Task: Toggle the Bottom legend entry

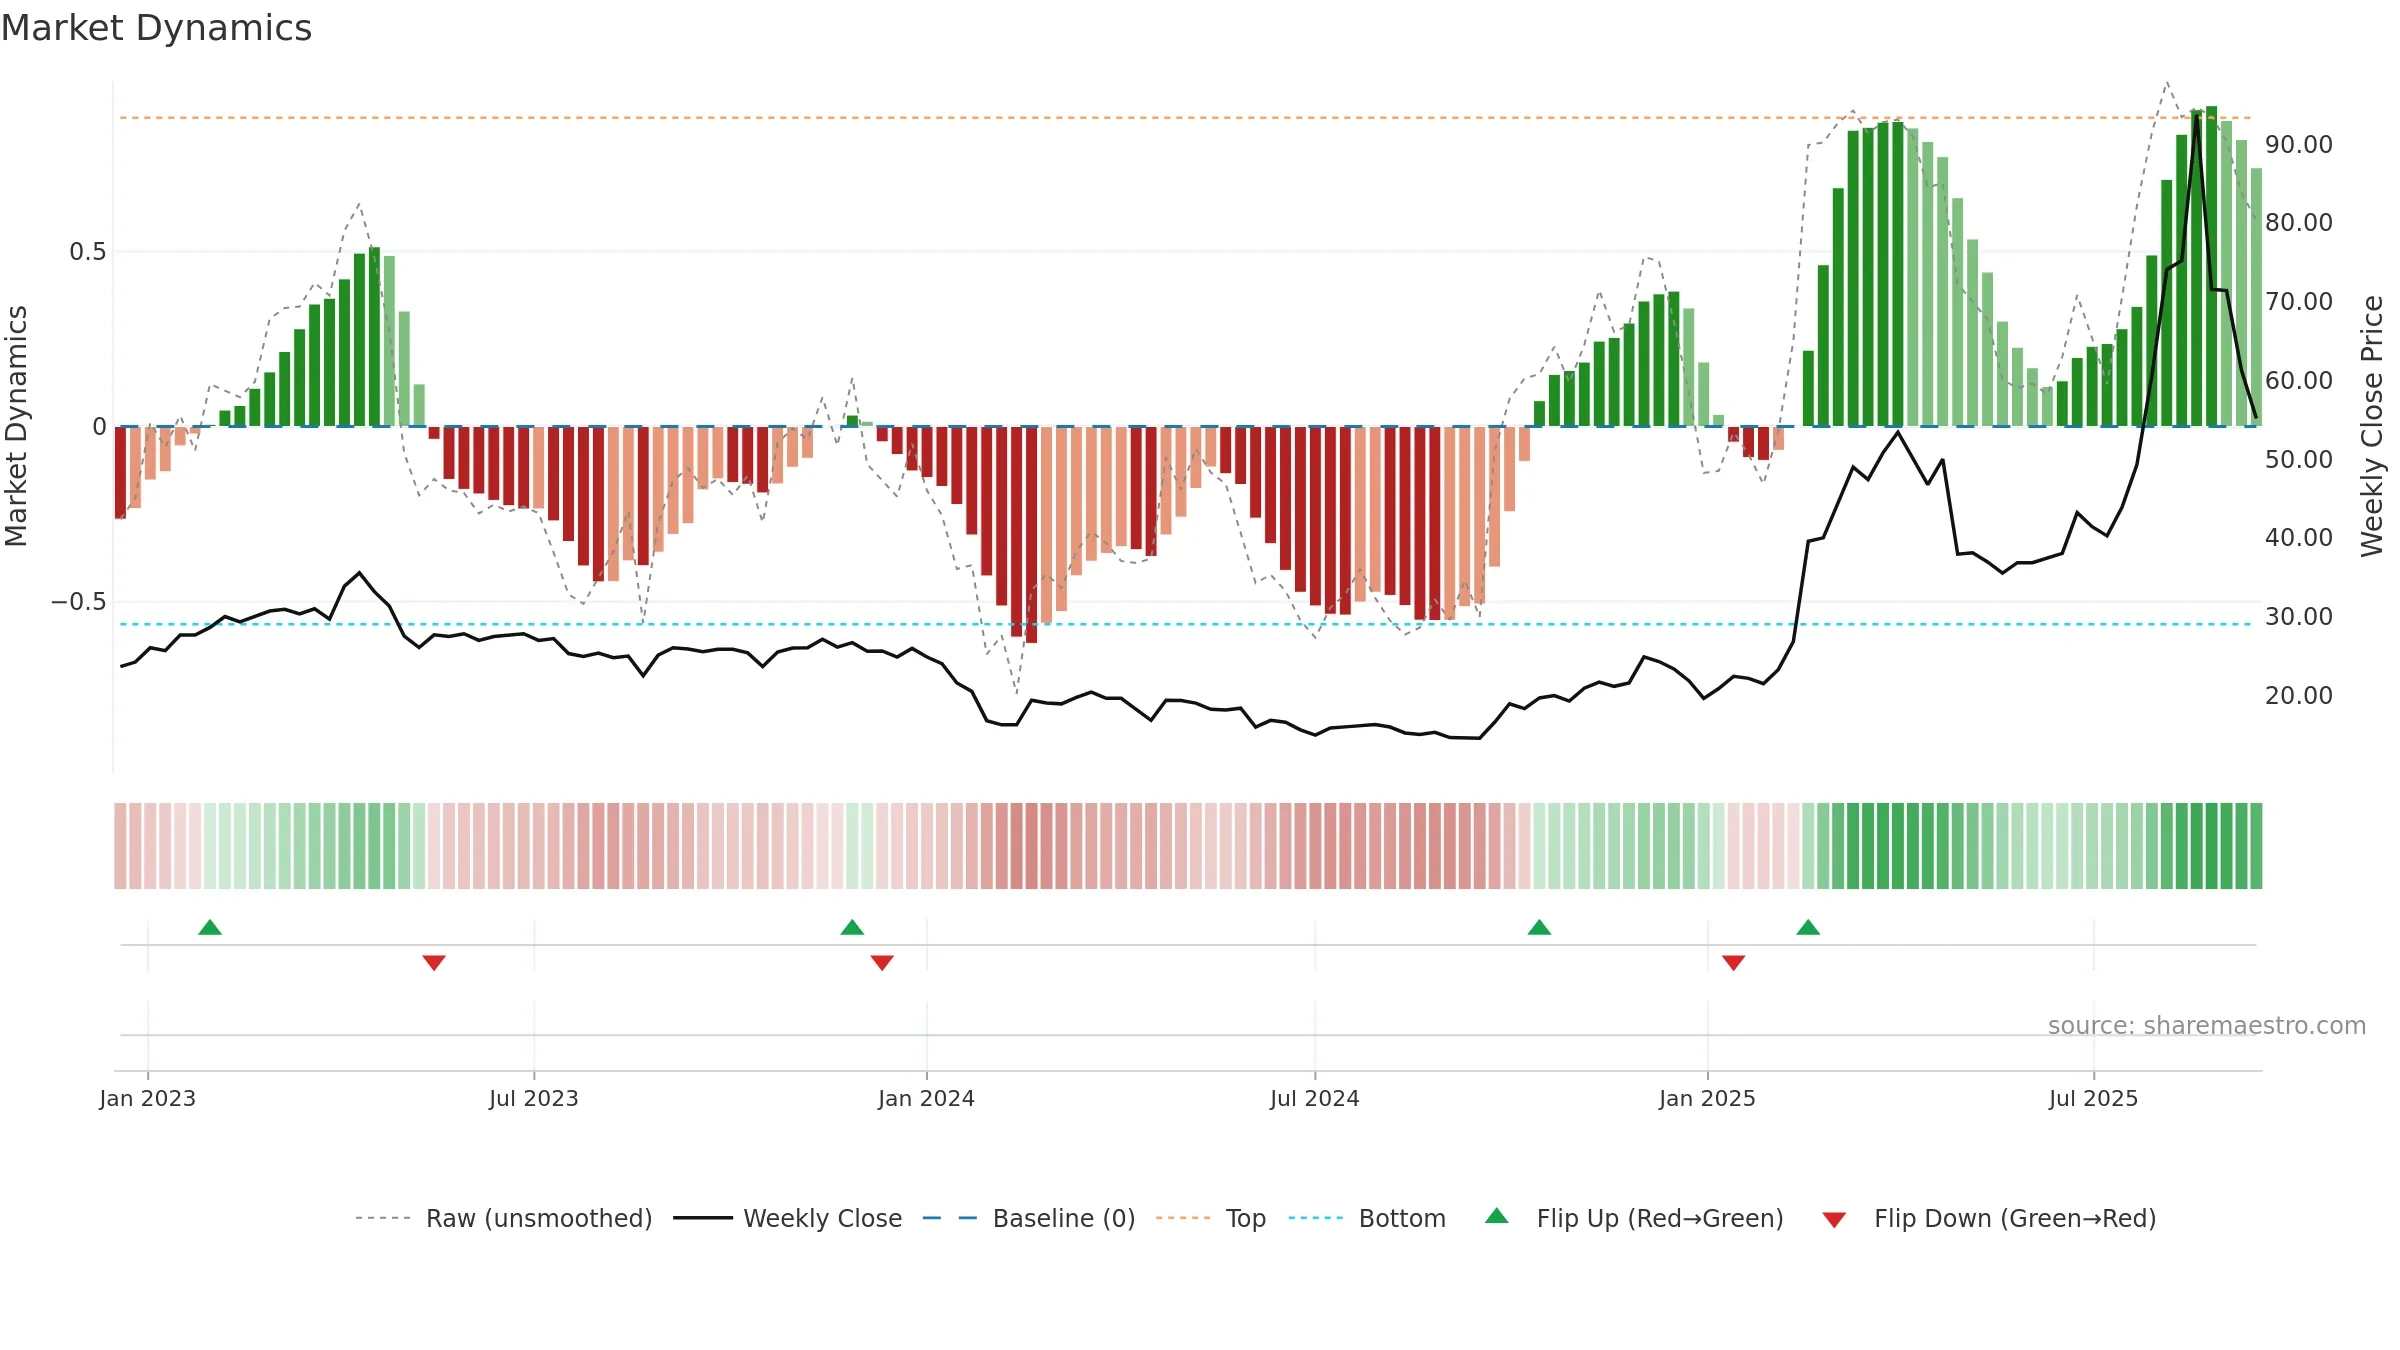Action: [x=1366, y=1218]
